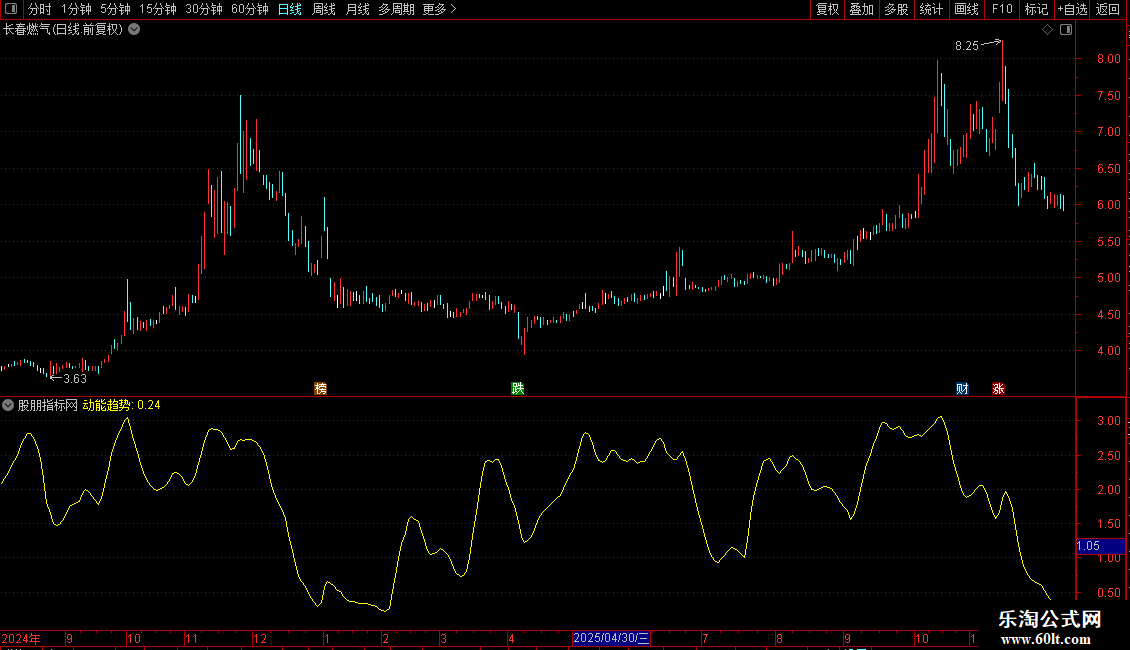Click the 6.00 price axis label
The height and width of the screenshot is (650, 1130).
(x=1108, y=205)
